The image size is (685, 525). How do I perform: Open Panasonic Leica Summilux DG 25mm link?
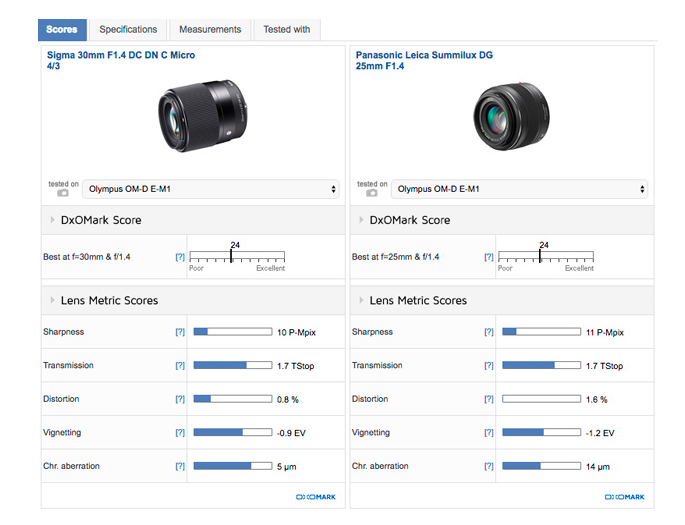pos(424,60)
